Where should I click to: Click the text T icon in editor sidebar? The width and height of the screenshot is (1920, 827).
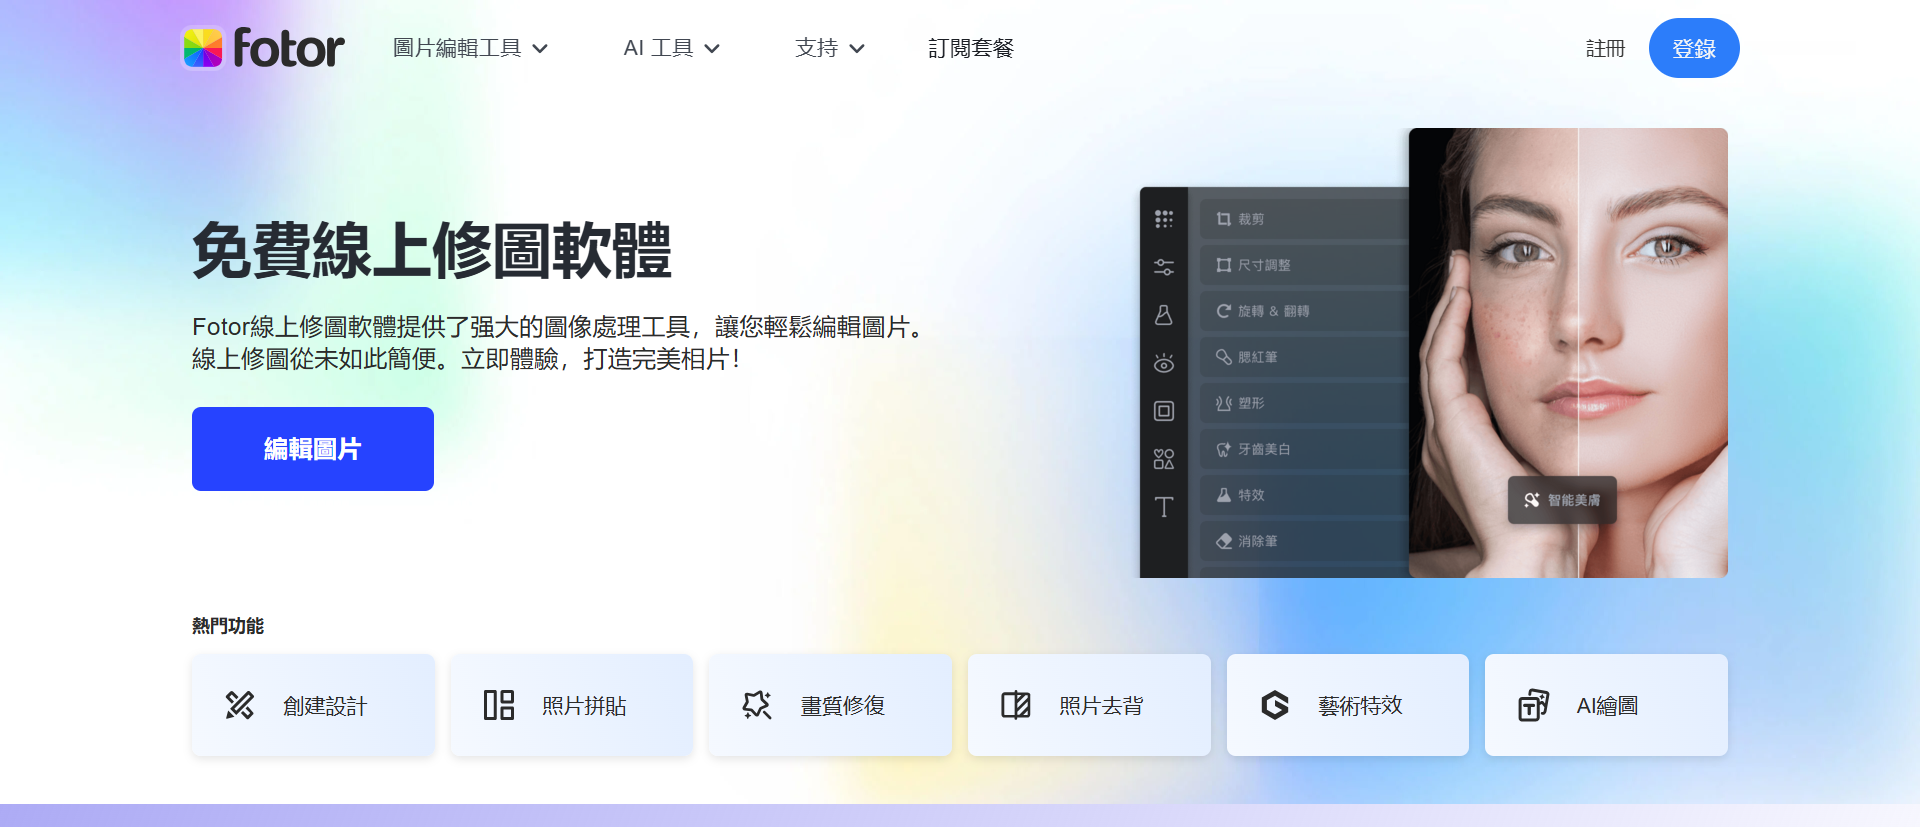pyautogui.click(x=1164, y=507)
